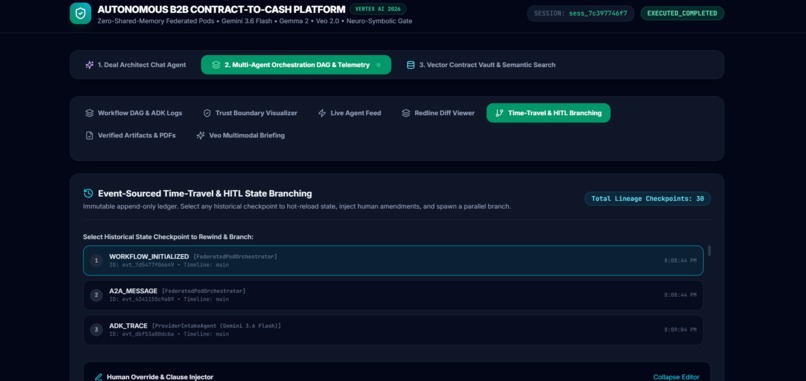Click the SESSION sess_7c397746f7 badge
The image size is (806, 381).
click(x=580, y=13)
